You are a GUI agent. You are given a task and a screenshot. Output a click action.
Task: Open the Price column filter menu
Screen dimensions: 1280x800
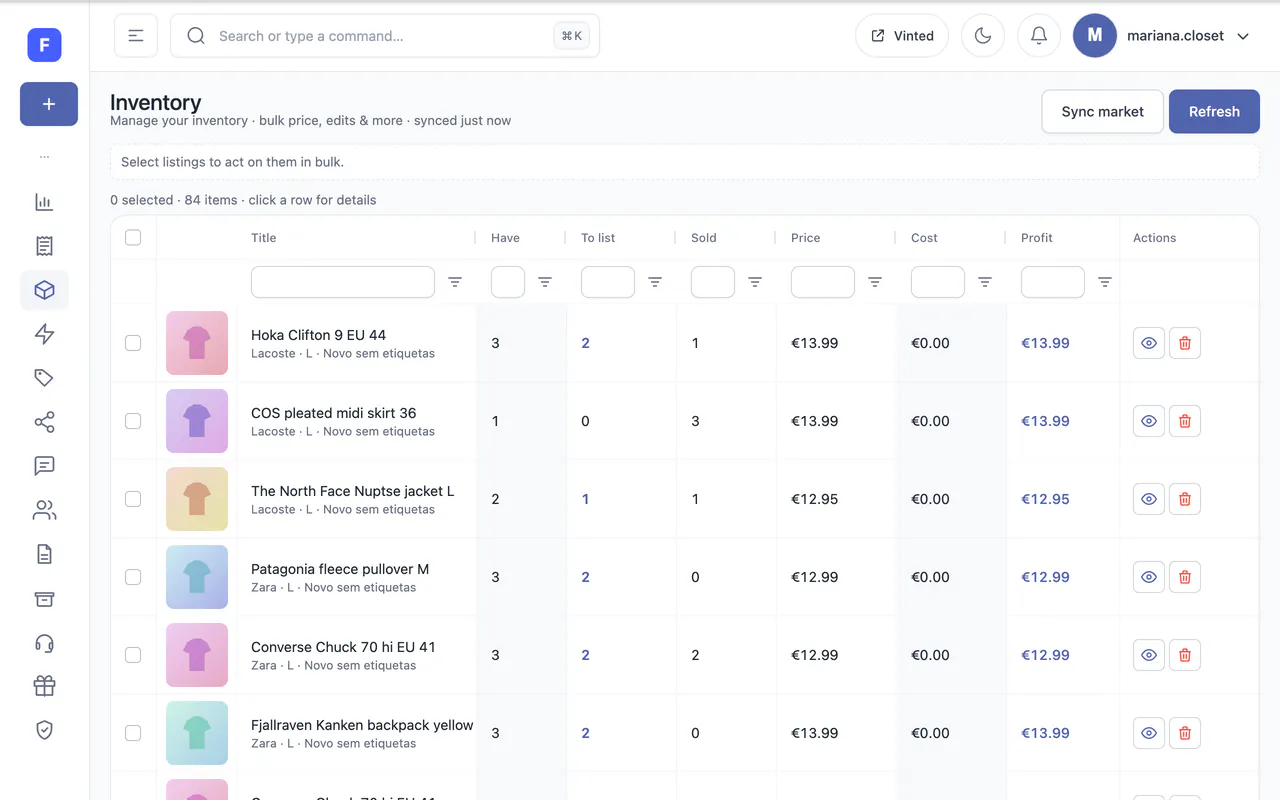point(875,282)
